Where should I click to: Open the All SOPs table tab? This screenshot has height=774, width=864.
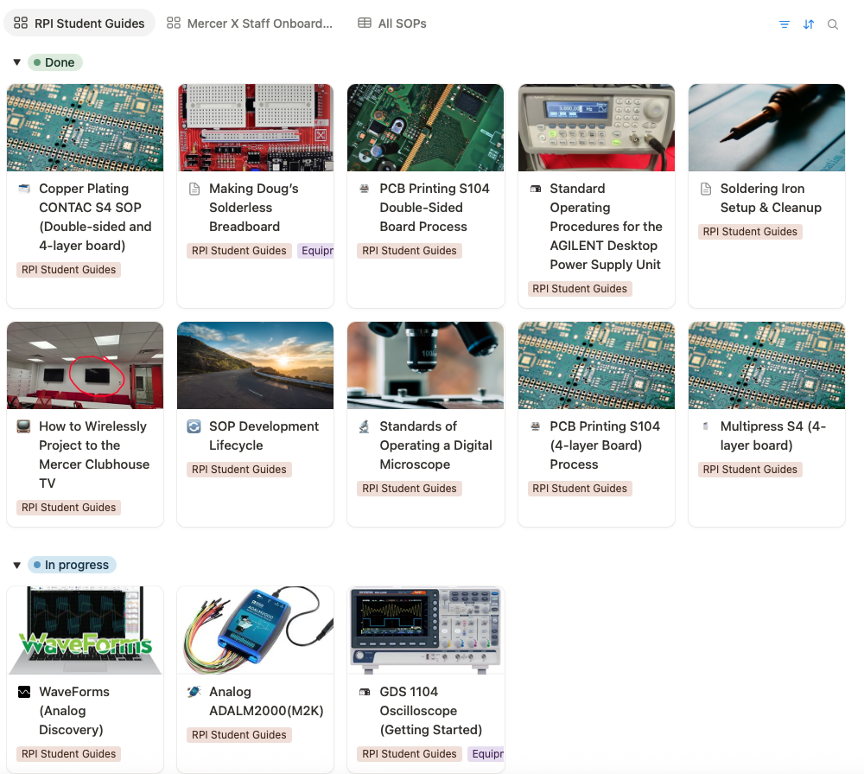pyautogui.click(x=392, y=23)
